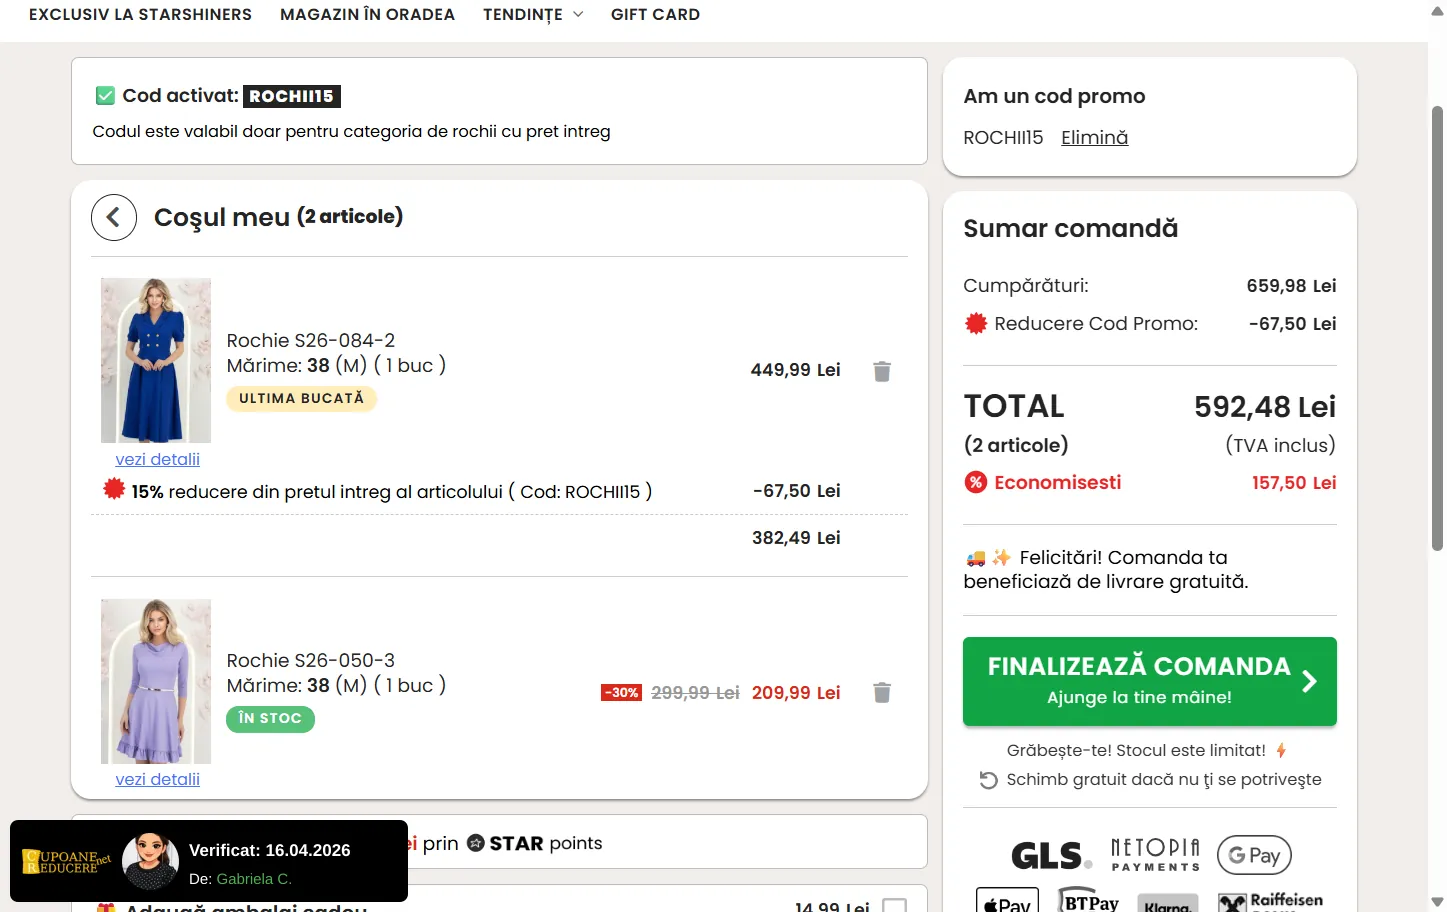Go back using the cart arrow button
The width and height of the screenshot is (1447, 912).
114,217
